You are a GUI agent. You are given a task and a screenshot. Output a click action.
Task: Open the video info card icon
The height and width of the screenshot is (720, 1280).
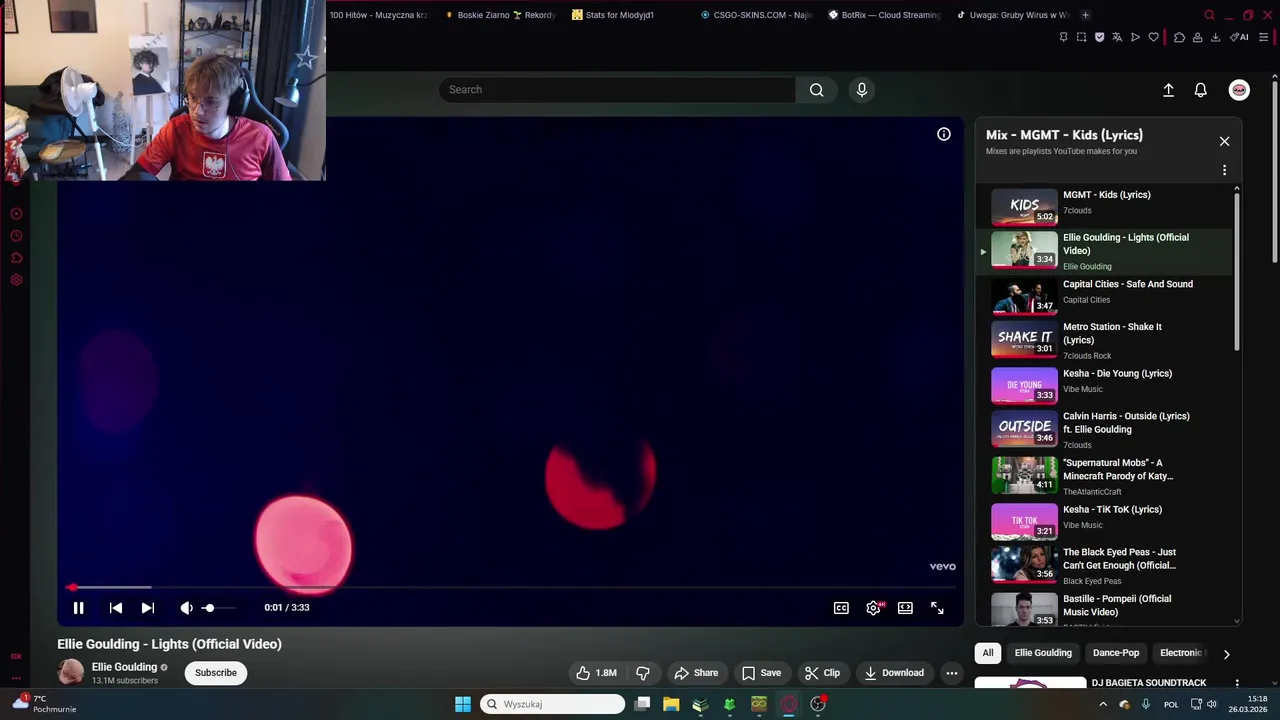click(944, 134)
